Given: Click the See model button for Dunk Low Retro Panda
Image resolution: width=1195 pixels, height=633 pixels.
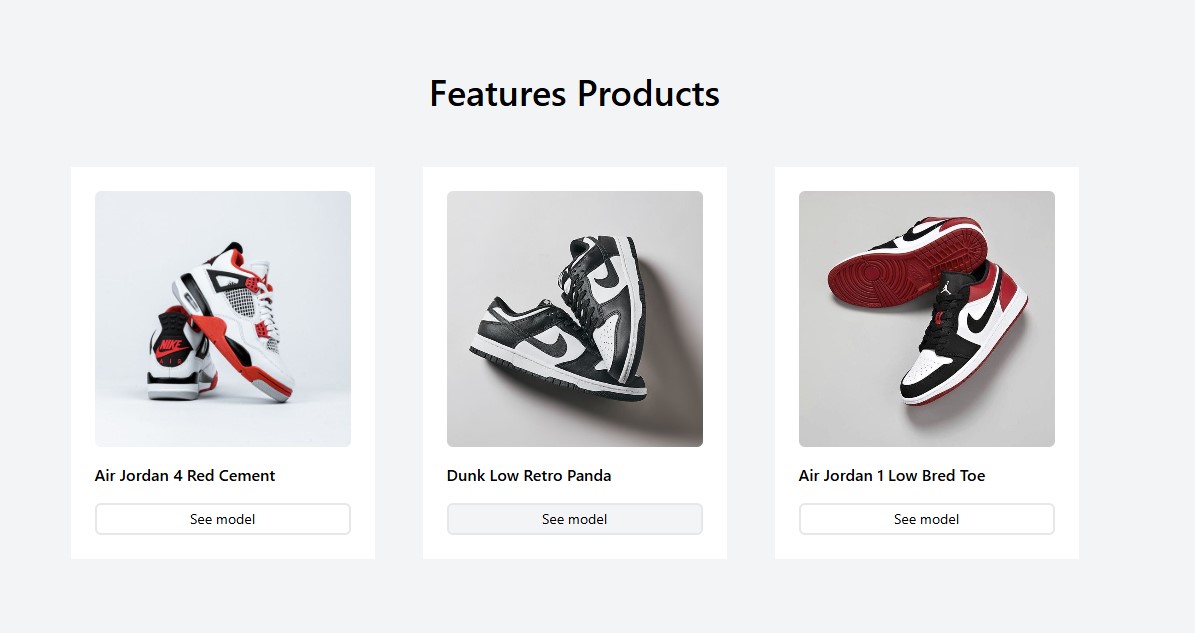Looking at the screenshot, I should [x=574, y=519].
